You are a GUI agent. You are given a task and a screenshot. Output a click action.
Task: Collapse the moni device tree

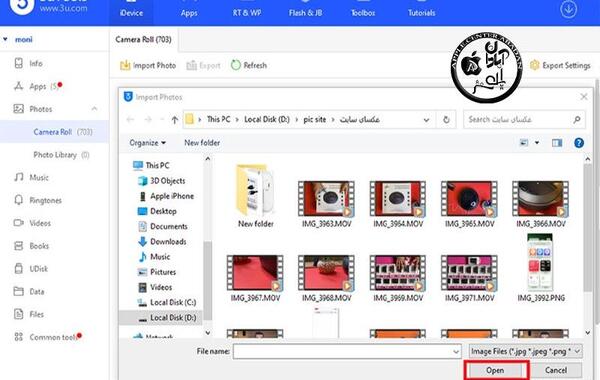pos(5,39)
